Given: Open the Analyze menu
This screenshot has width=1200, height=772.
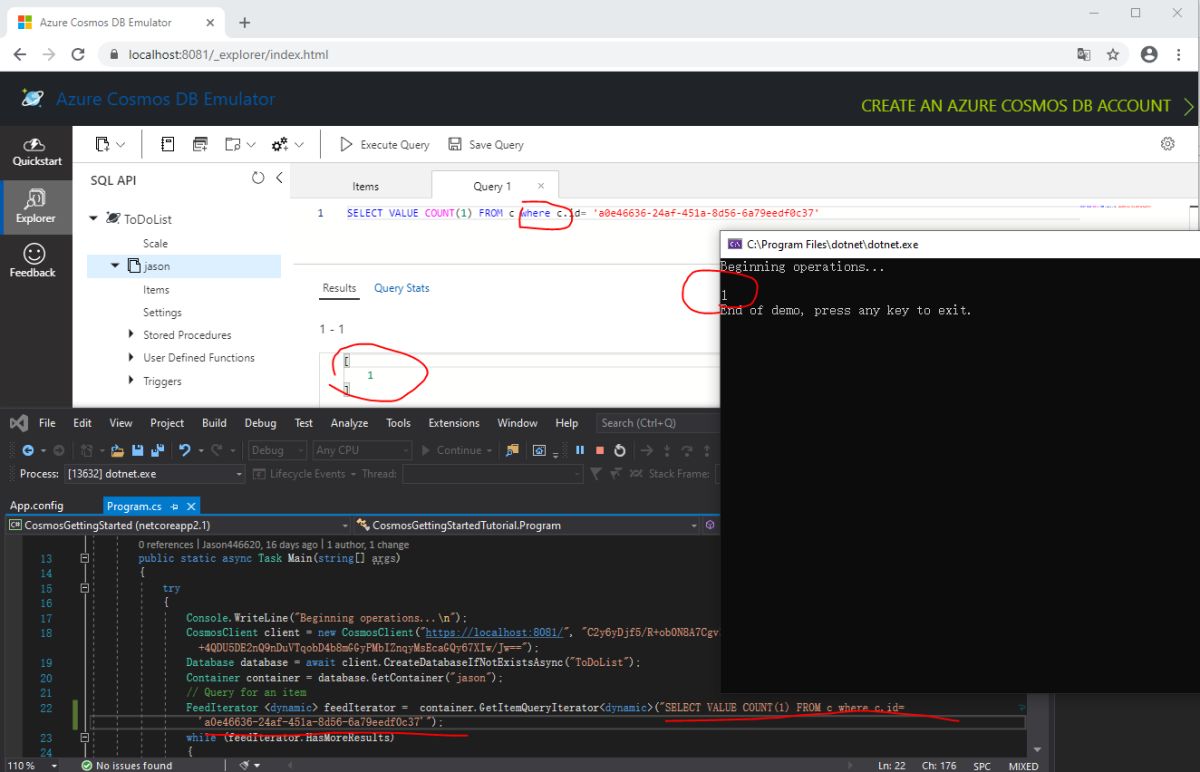Looking at the screenshot, I should tap(349, 423).
